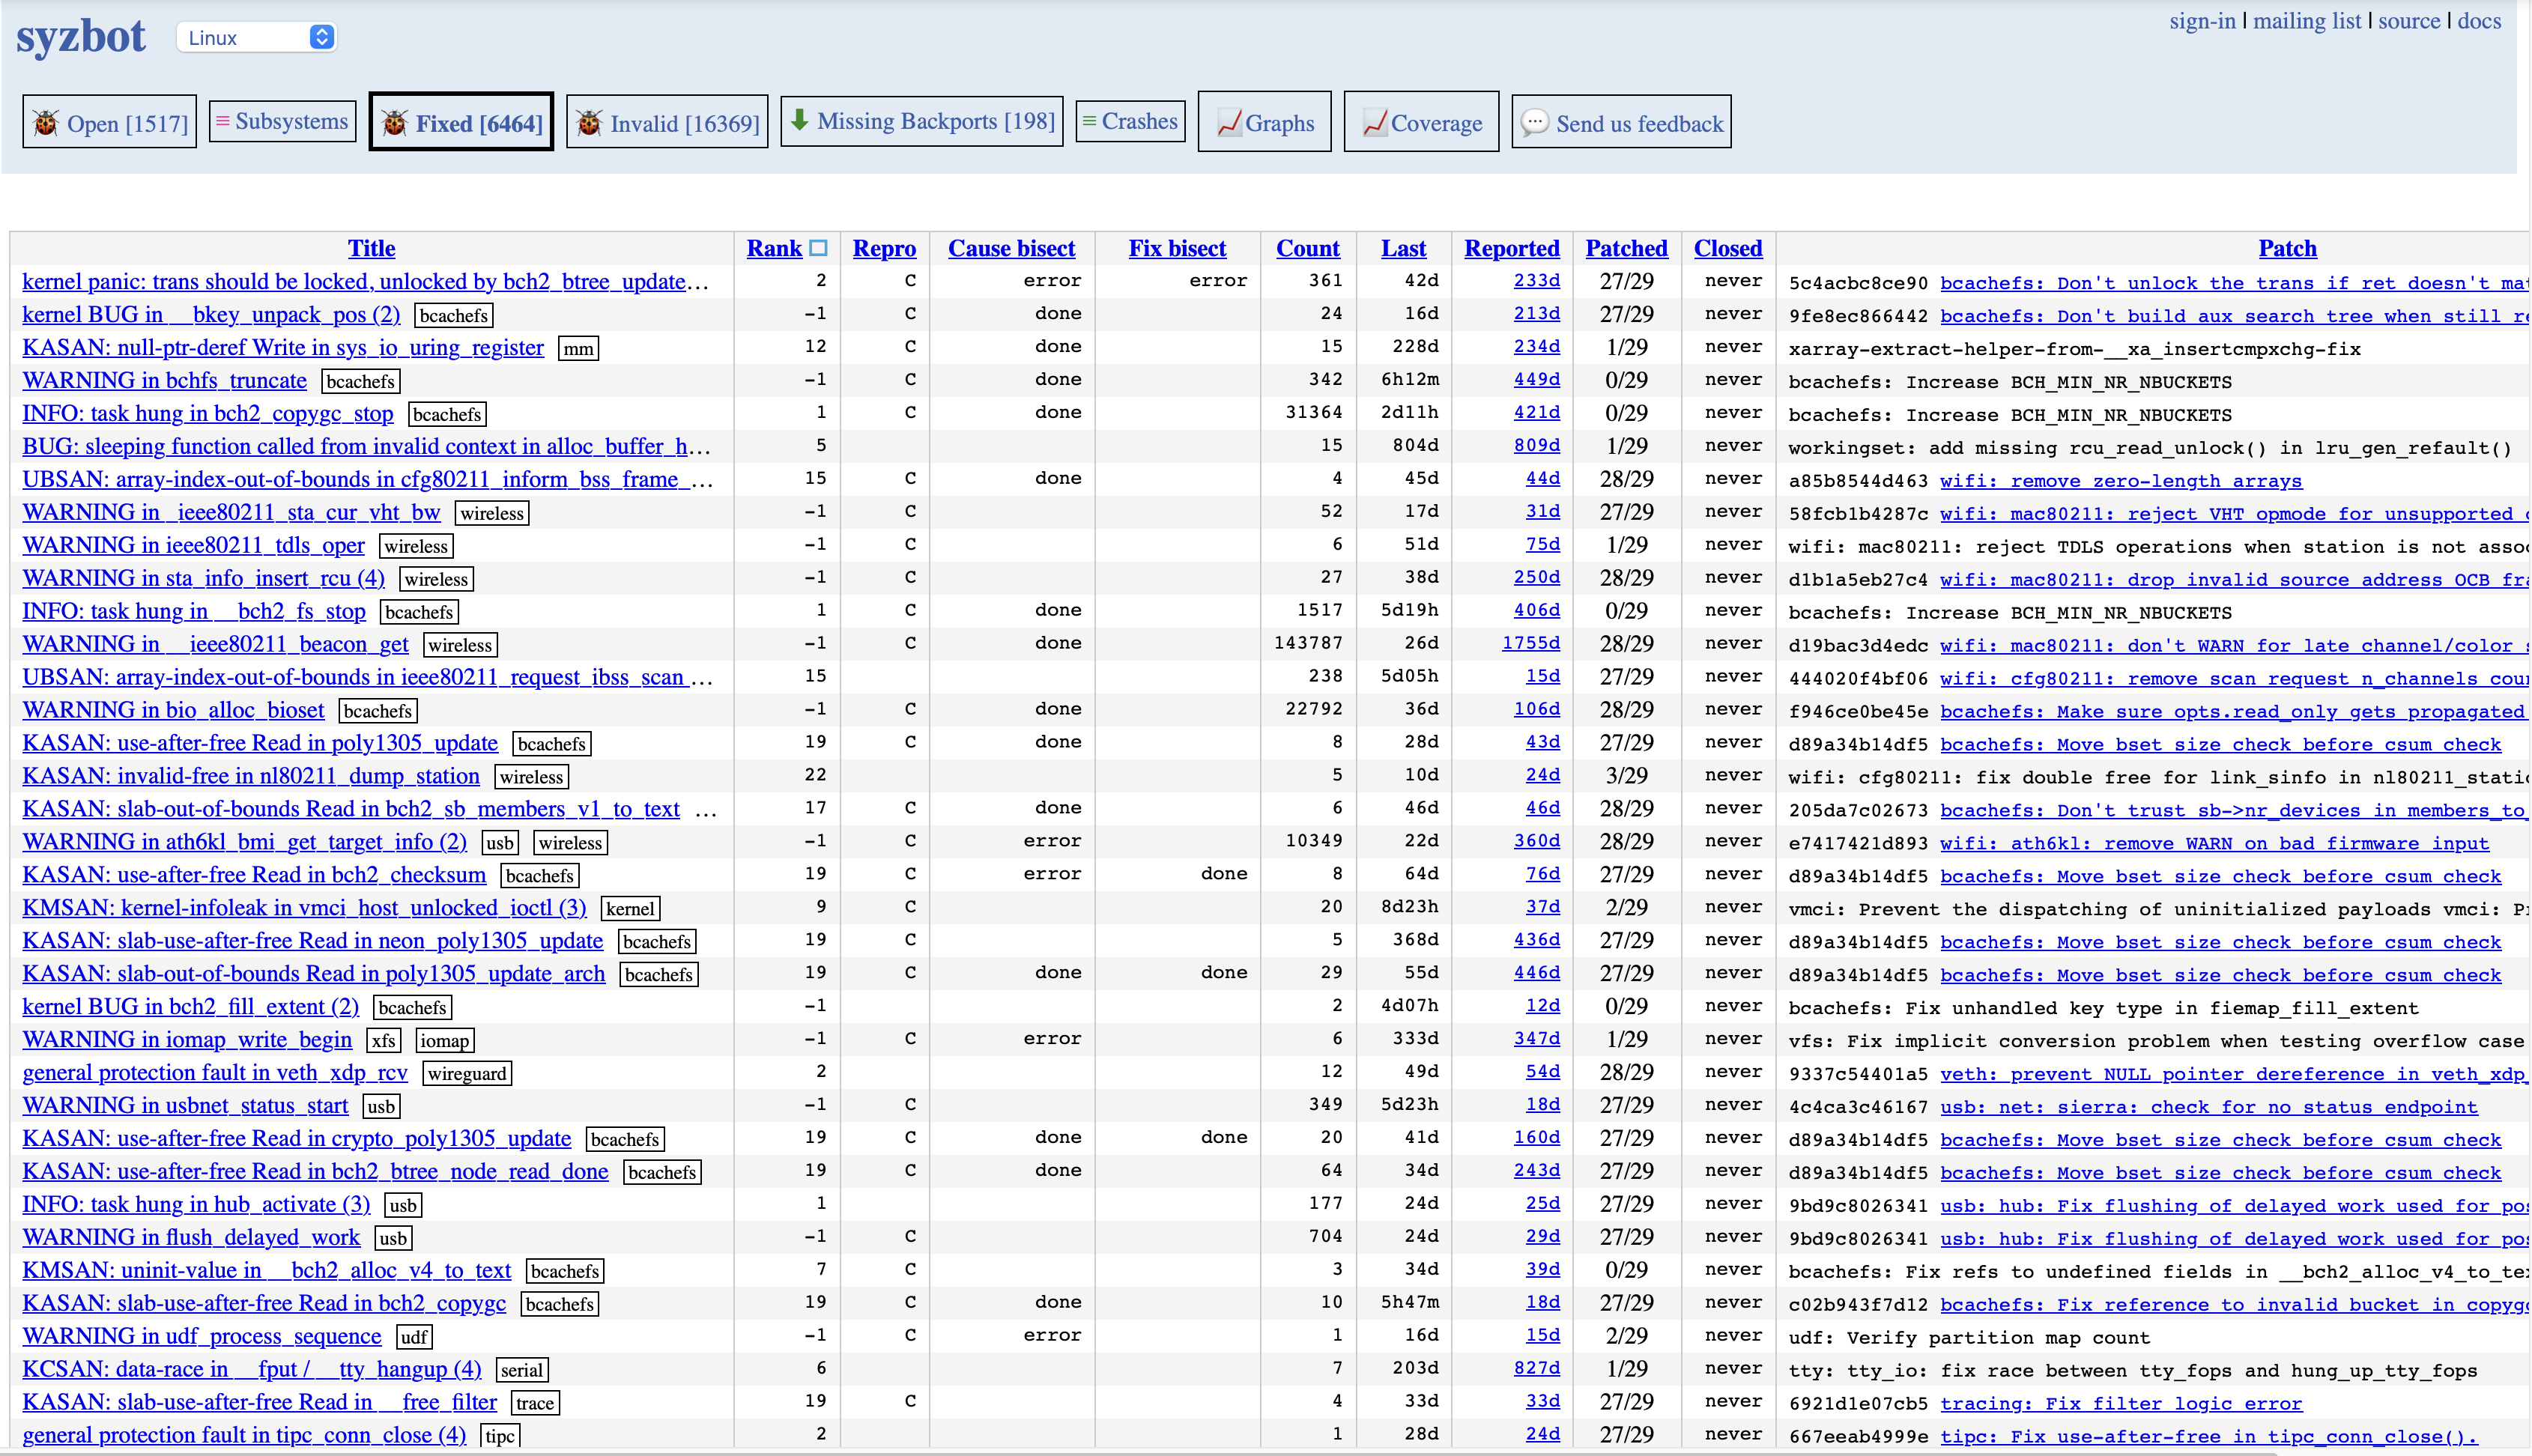Image resolution: width=2532 pixels, height=1456 pixels.
Task: Switch to the Subsystems tab
Action: 282,121
